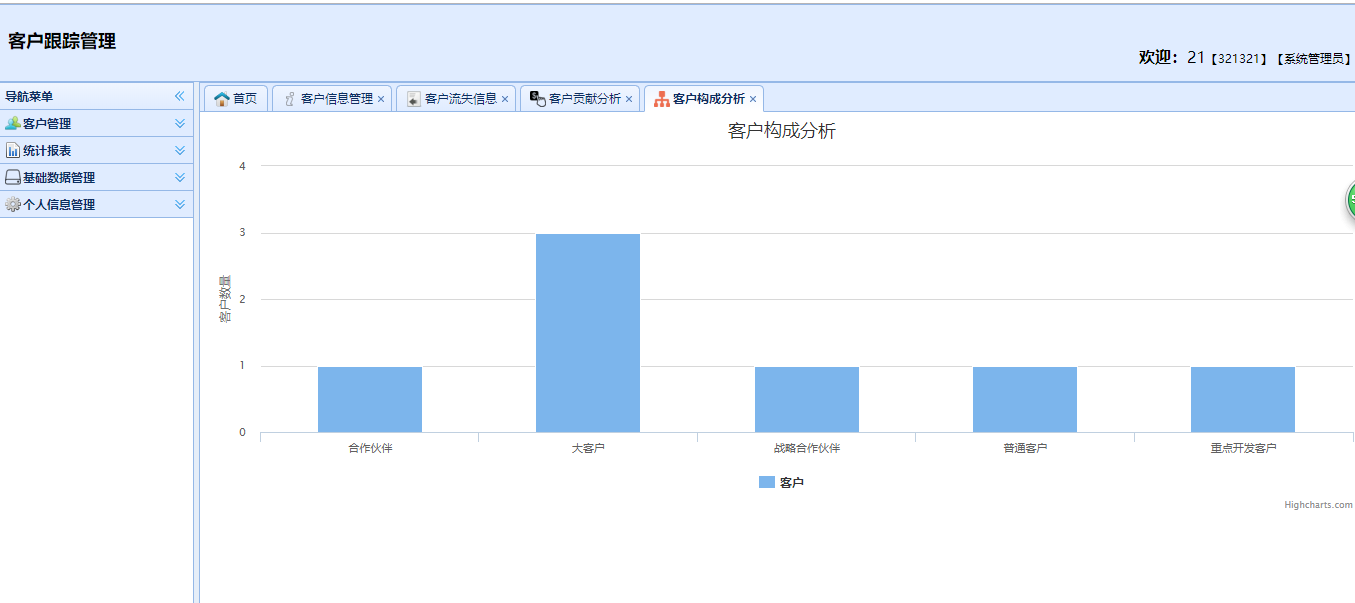The image size is (1355, 603).
Task: Click the 客户贡献分析 tab icon
Action: (538, 99)
